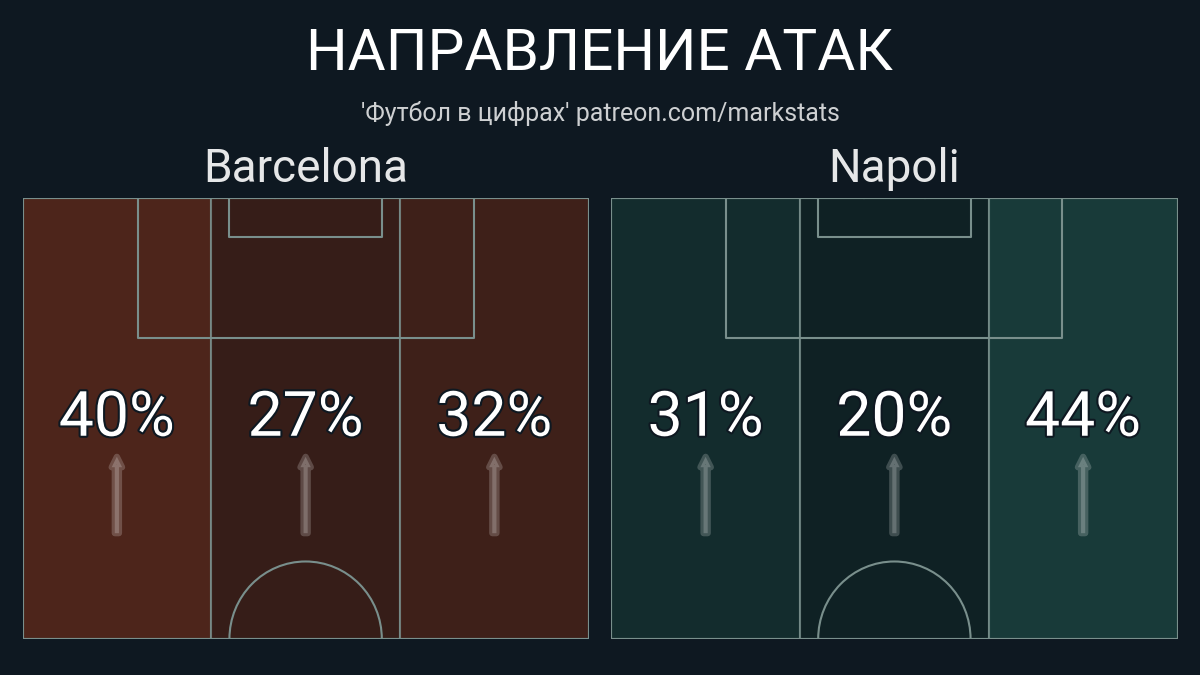The width and height of the screenshot is (1200, 675).
Task: Click the НАПРАВЛЕНИЕ АТАК title
Action: pyautogui.click(x=600, y=51)
